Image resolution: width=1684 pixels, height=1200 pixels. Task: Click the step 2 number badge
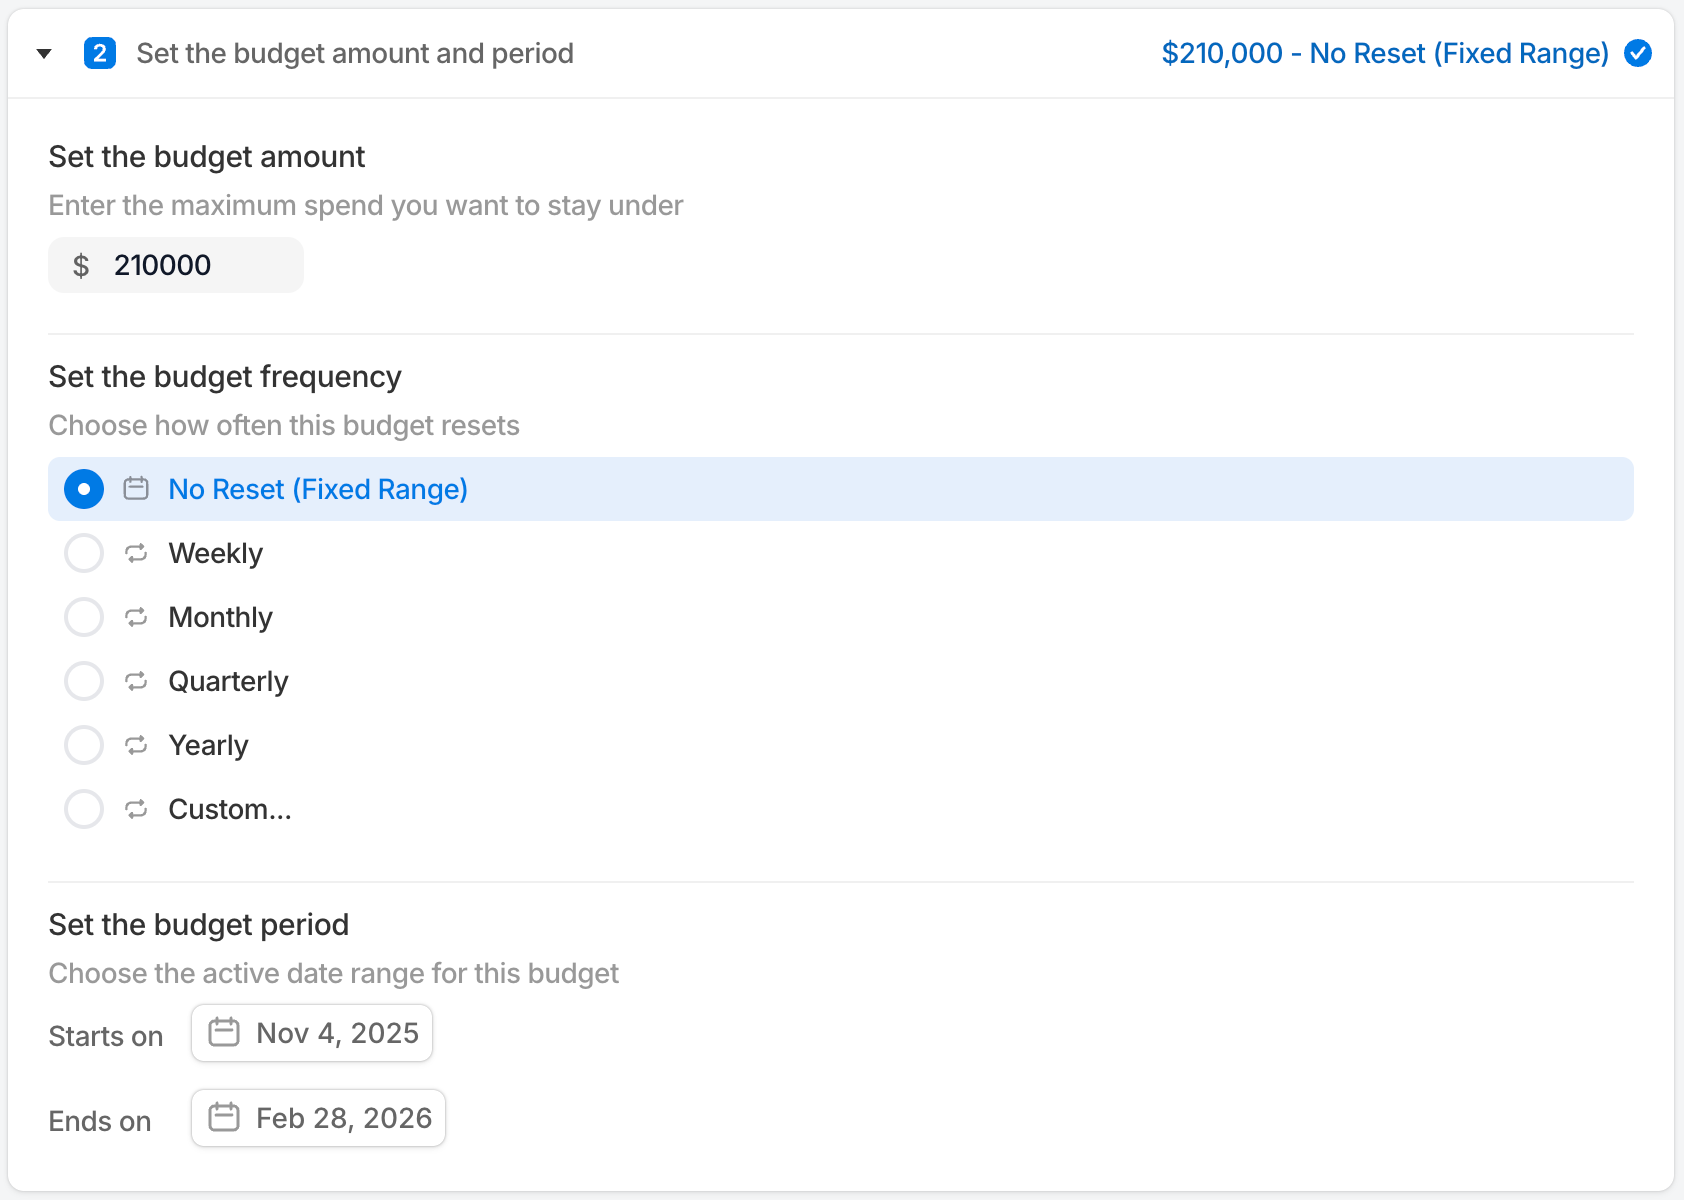(99, 53)
